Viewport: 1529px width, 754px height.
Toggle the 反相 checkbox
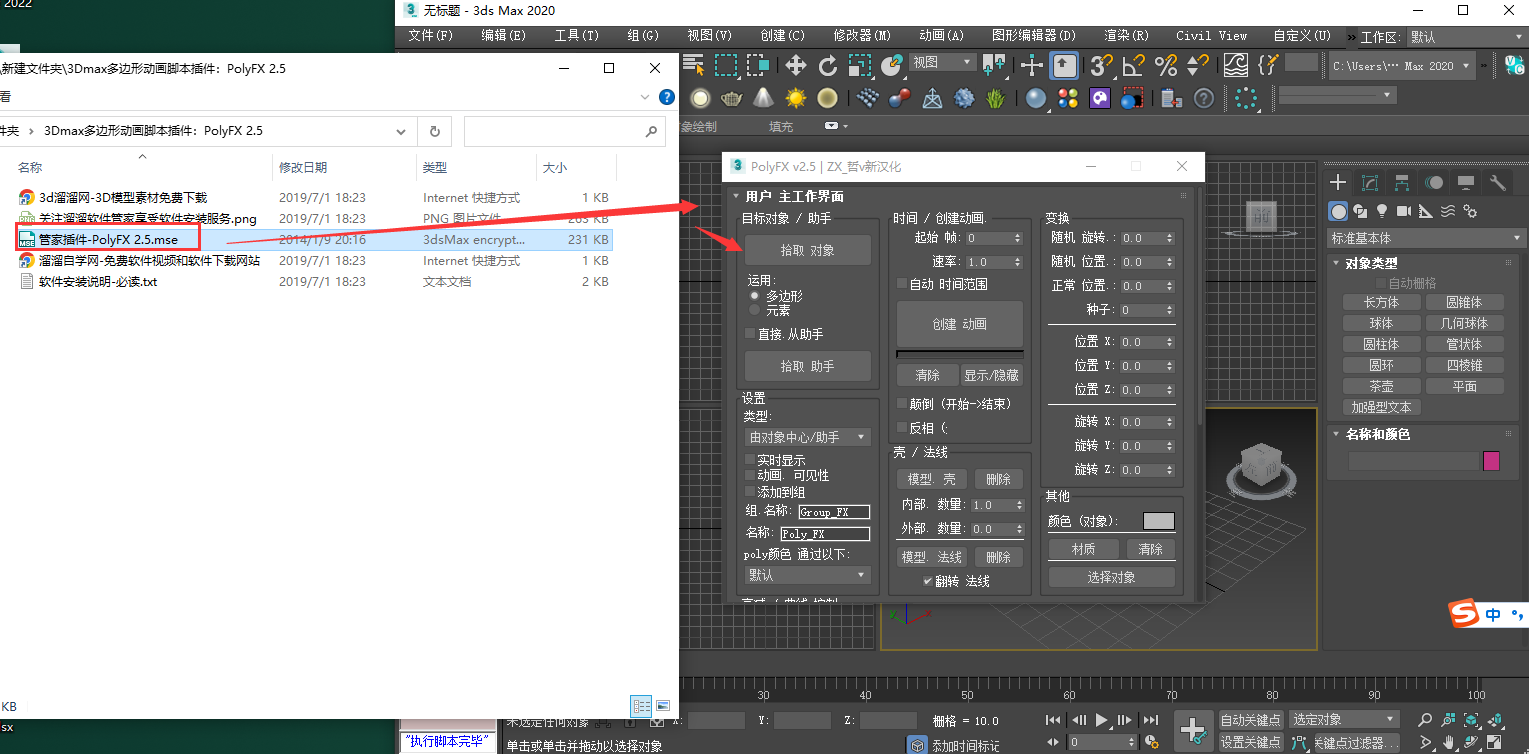(901, 427)
